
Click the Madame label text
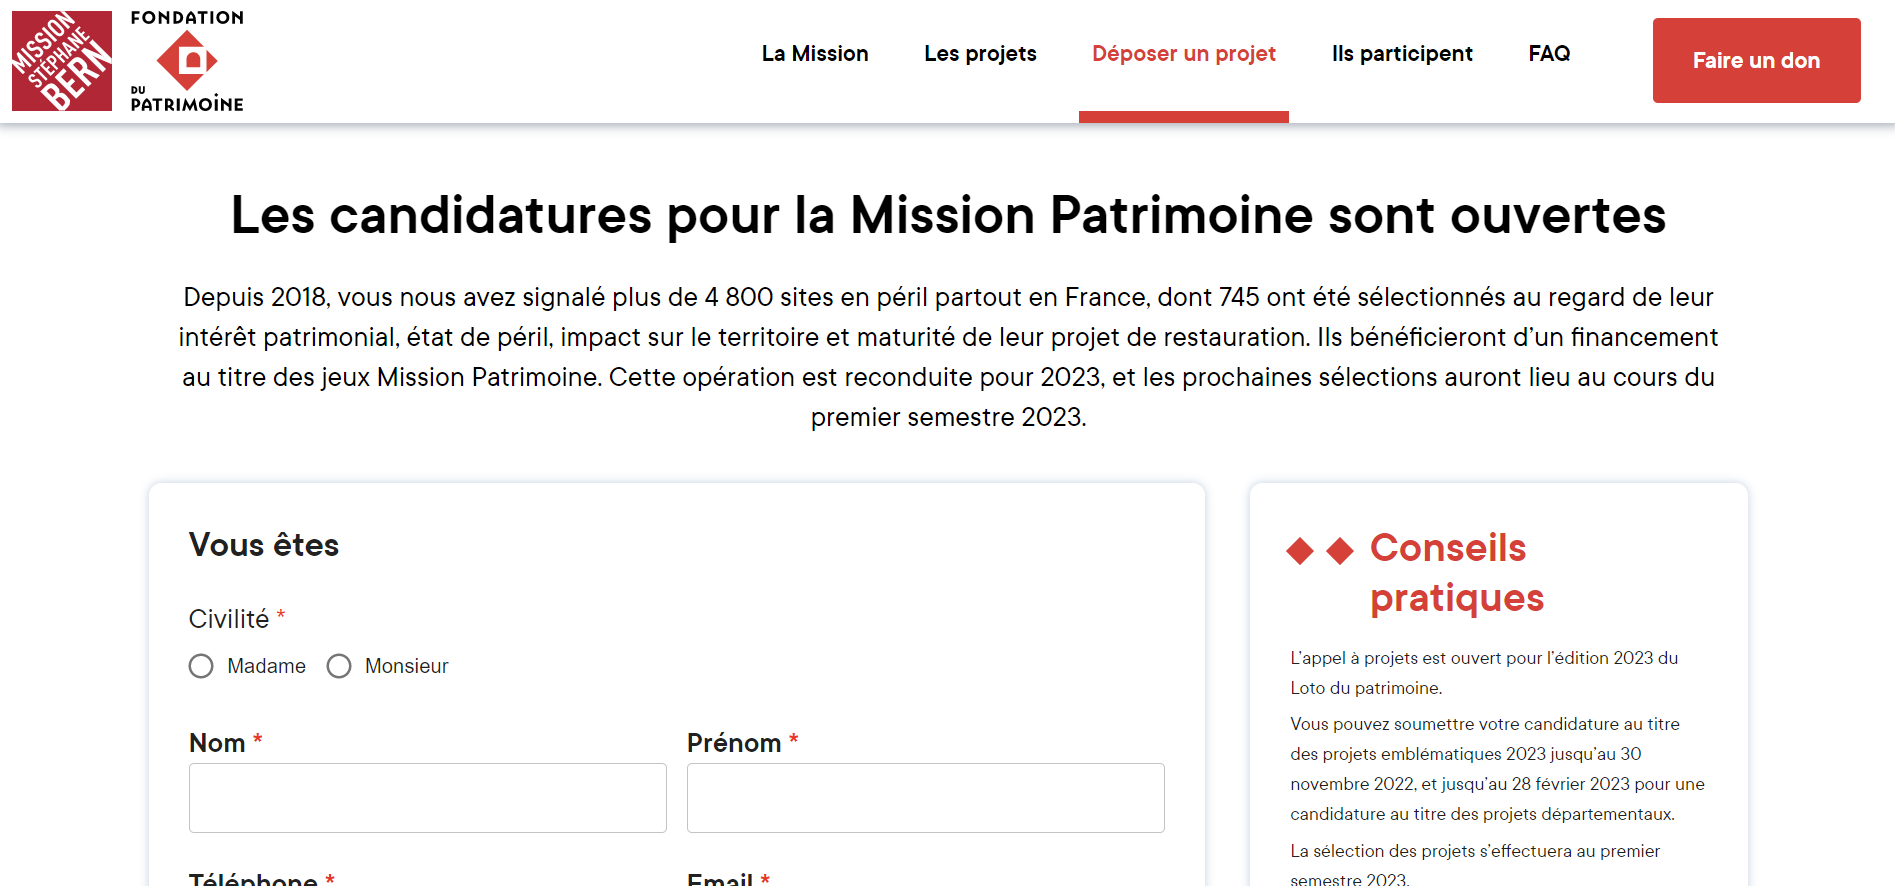click(266, 666)
